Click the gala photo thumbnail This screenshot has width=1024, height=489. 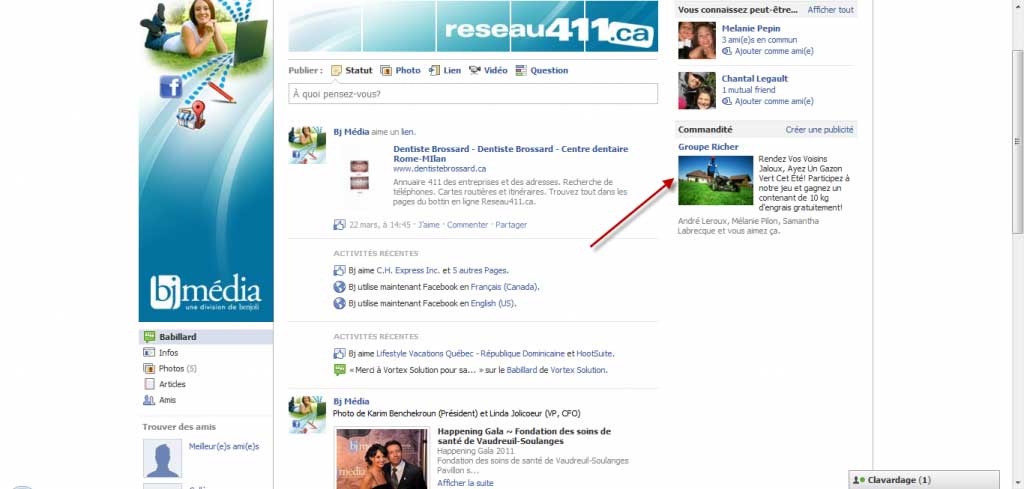point(382,458)
